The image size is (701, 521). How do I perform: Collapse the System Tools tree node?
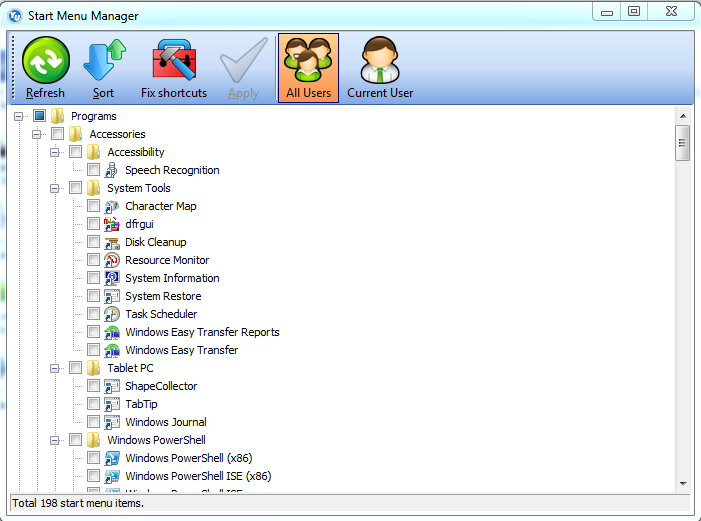54,188
